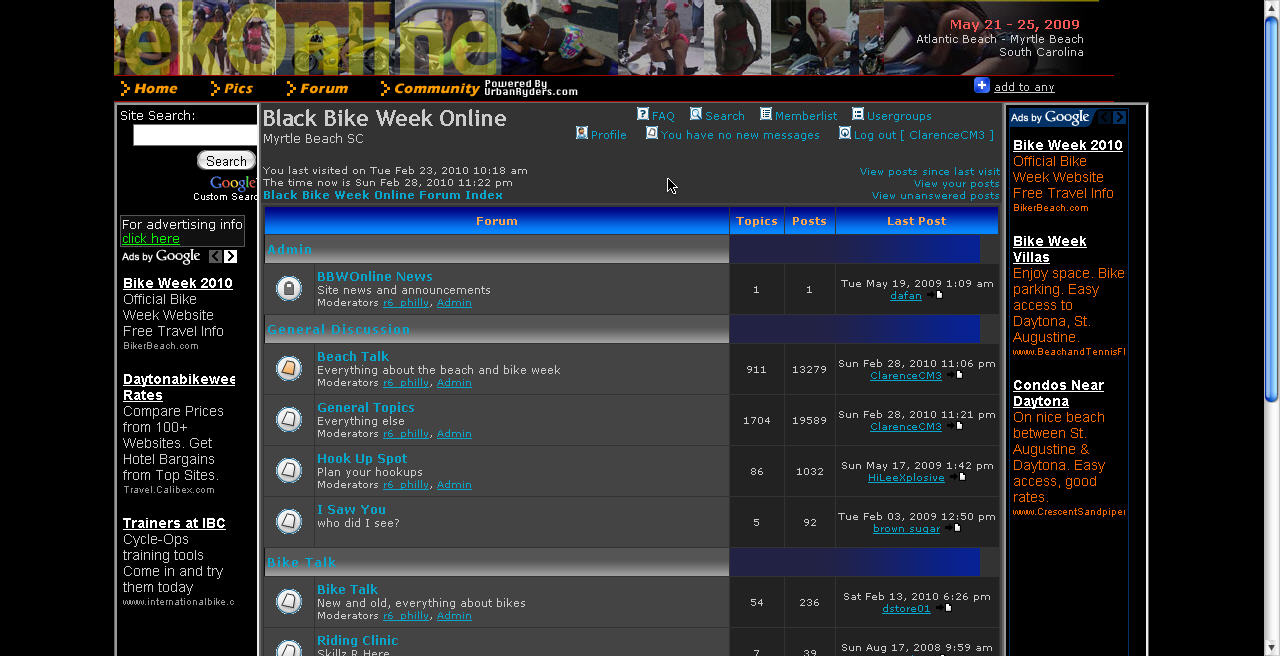Open Pics in the top navigation

pyautogui.click(x=232, y=88)
